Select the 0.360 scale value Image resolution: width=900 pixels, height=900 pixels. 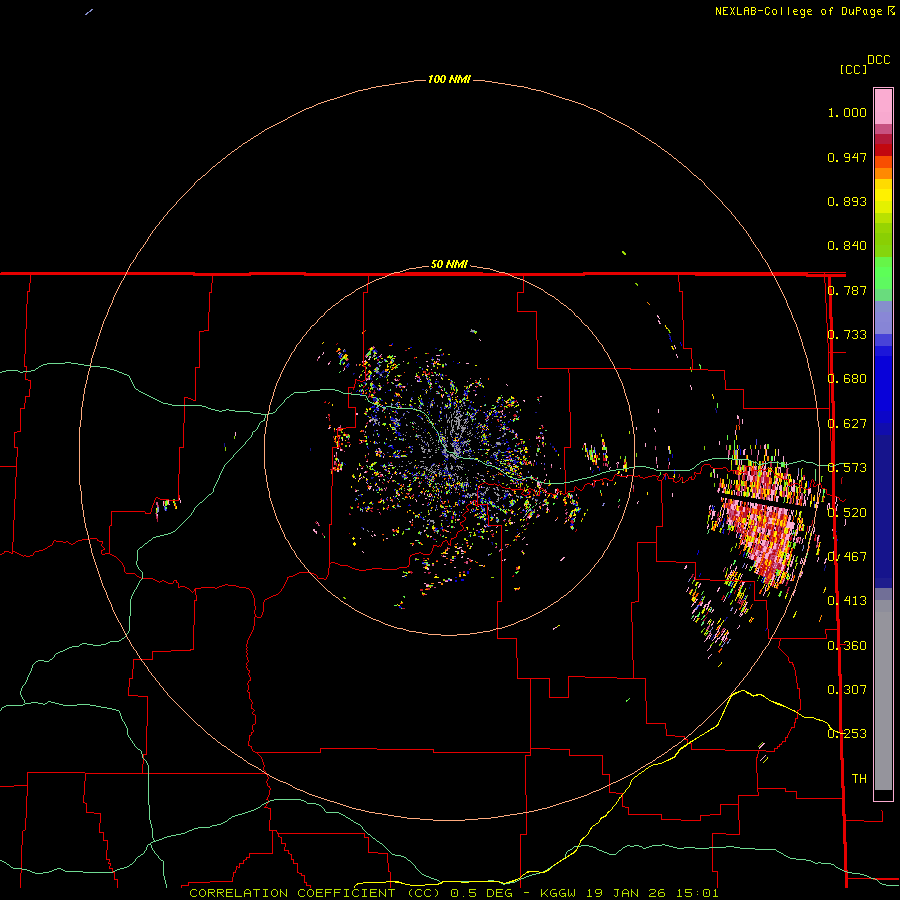[847, 646]
